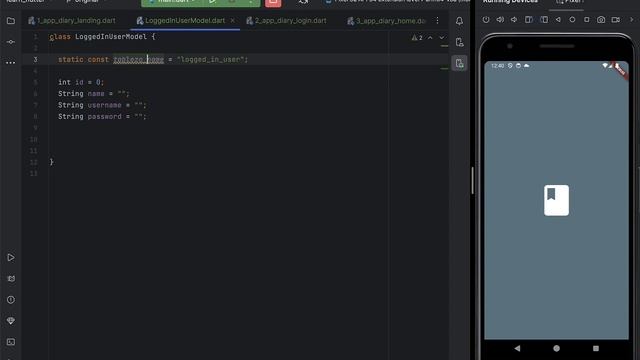
Task: Open the Run tool window in left sidebar
Action: pyautogui.click(x=11, y=258)
